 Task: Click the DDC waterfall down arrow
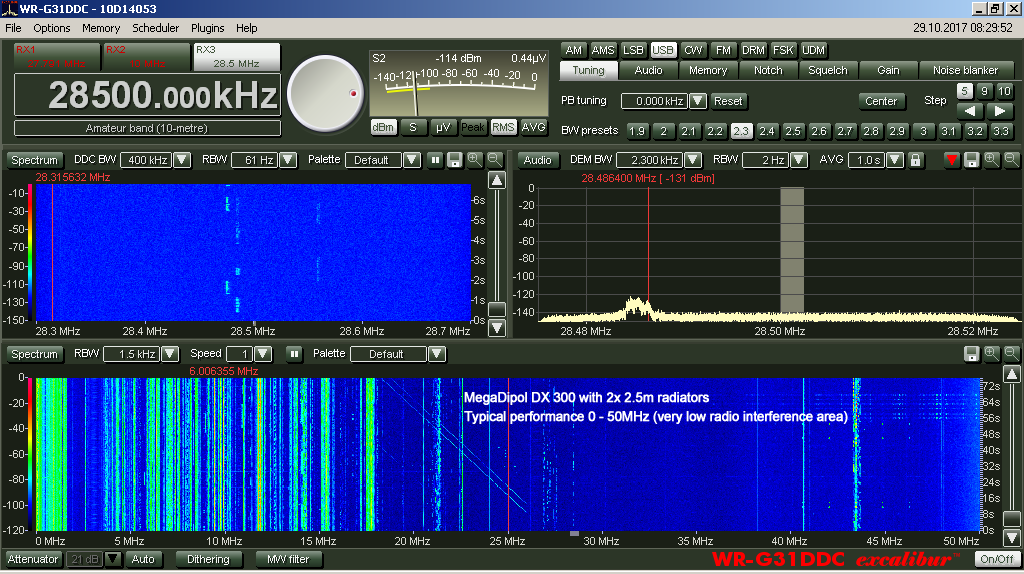(497, 328)
